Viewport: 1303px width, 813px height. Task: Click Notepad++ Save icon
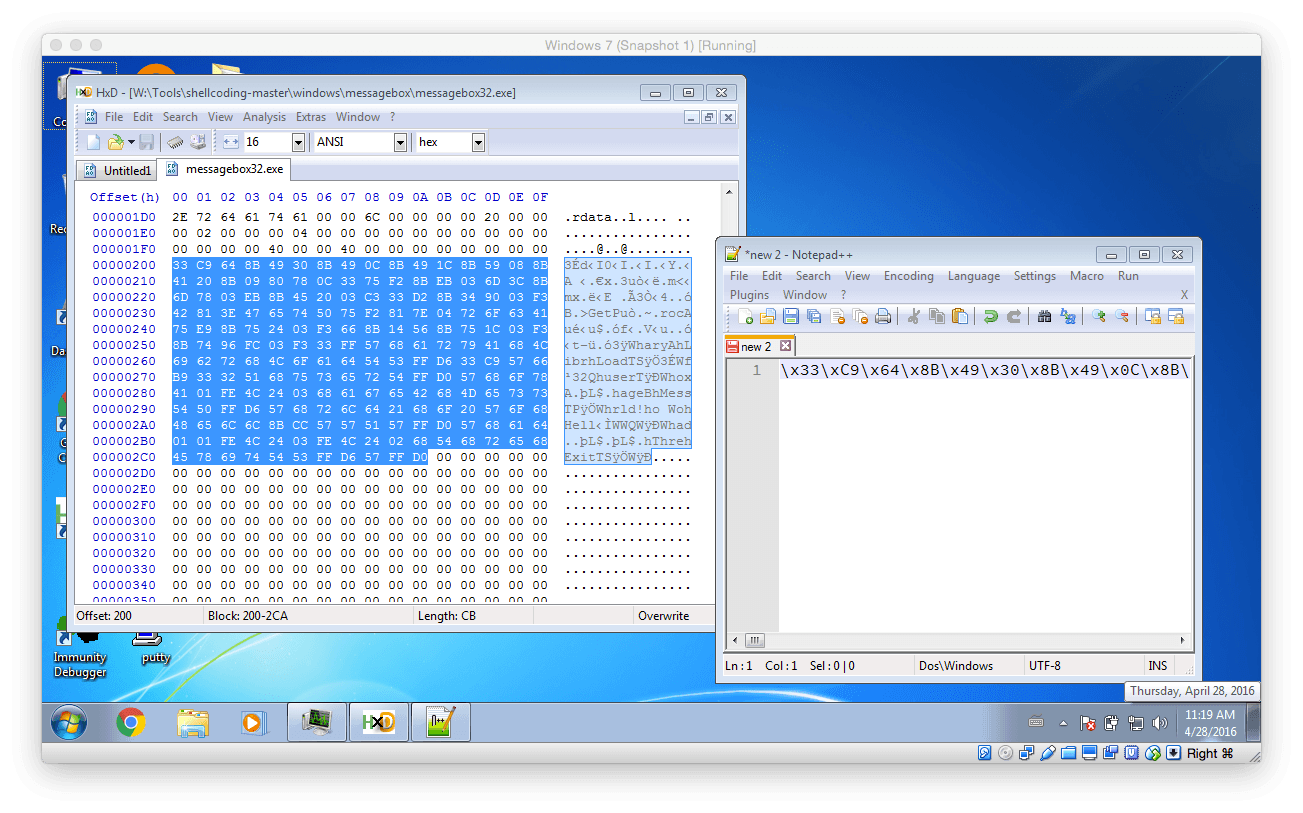click(790, 317)
